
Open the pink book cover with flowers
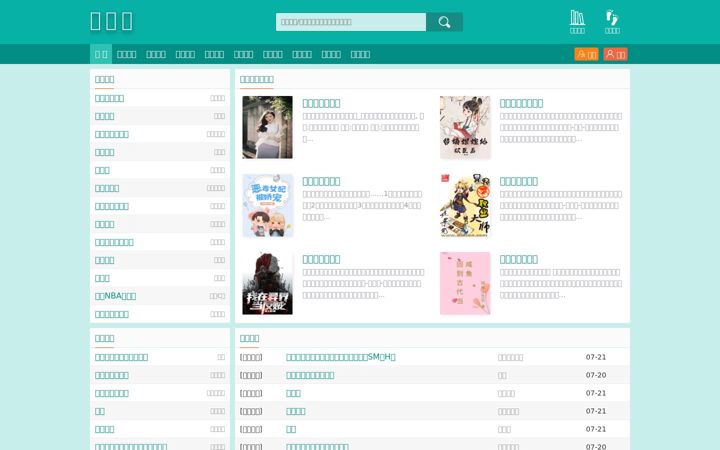coord(465,283)
